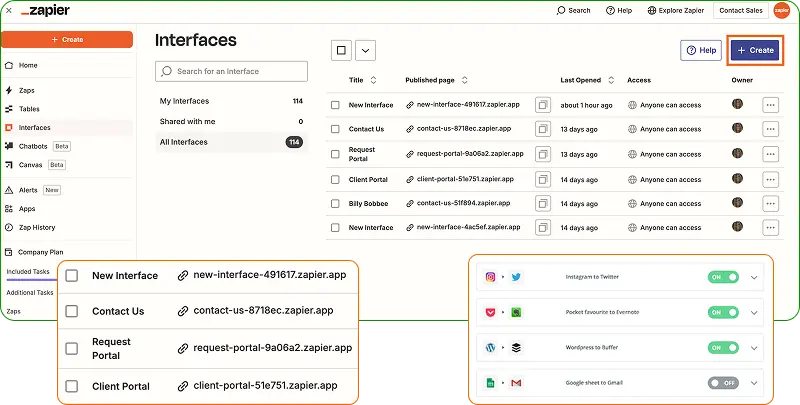Click the Twitter icon in the zap list
The width and height of the screenshot is (800, 405).
coord(516,277)
